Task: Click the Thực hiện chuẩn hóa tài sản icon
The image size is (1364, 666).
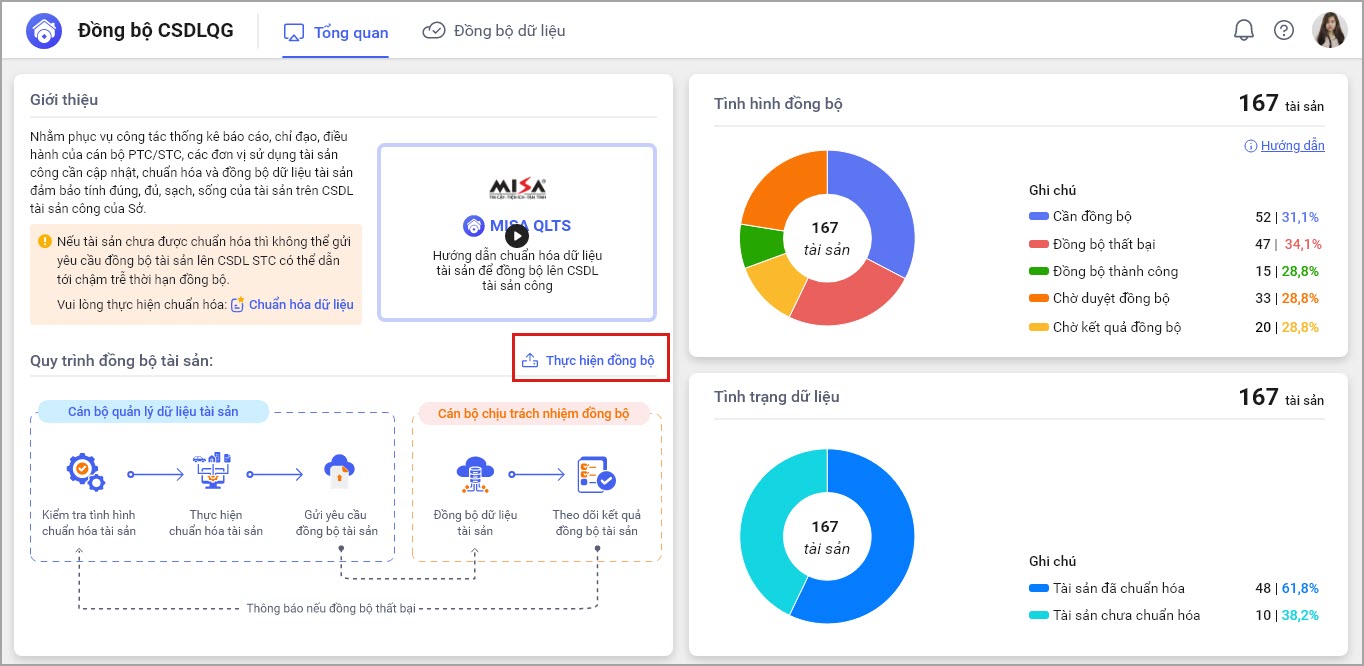Action: point(212,470)
